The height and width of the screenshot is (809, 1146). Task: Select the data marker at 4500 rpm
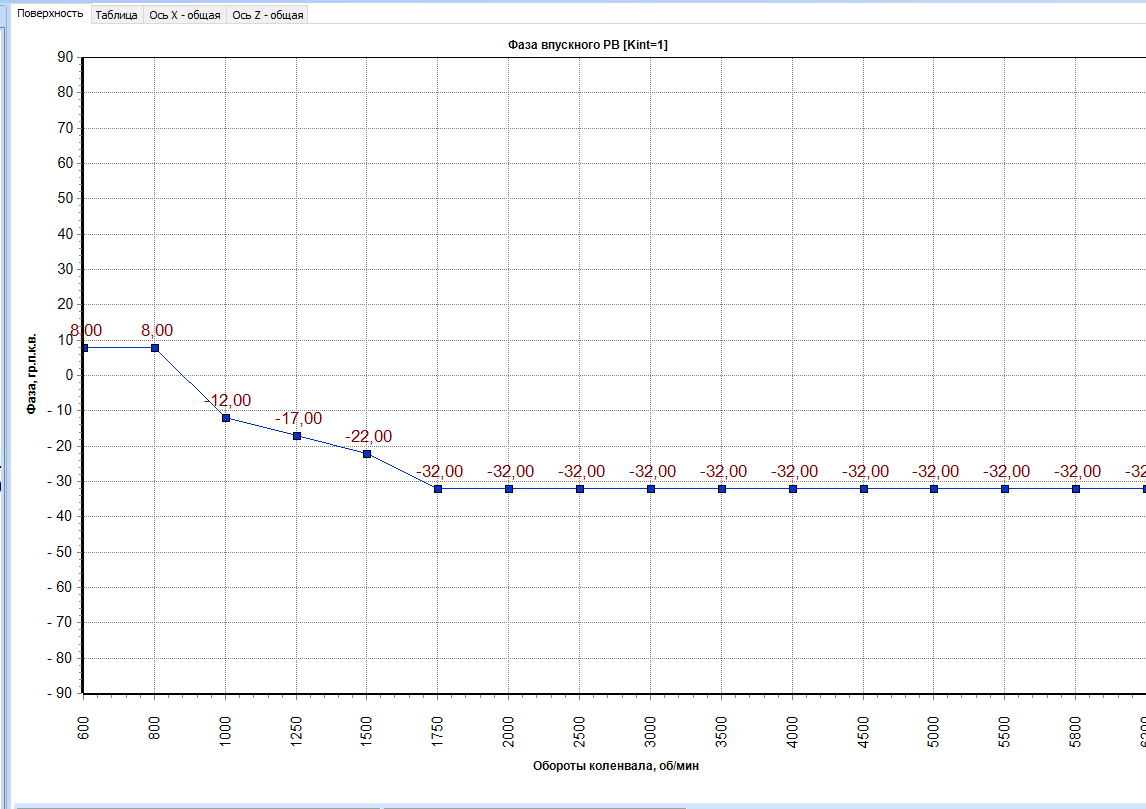tap(864, 489)
